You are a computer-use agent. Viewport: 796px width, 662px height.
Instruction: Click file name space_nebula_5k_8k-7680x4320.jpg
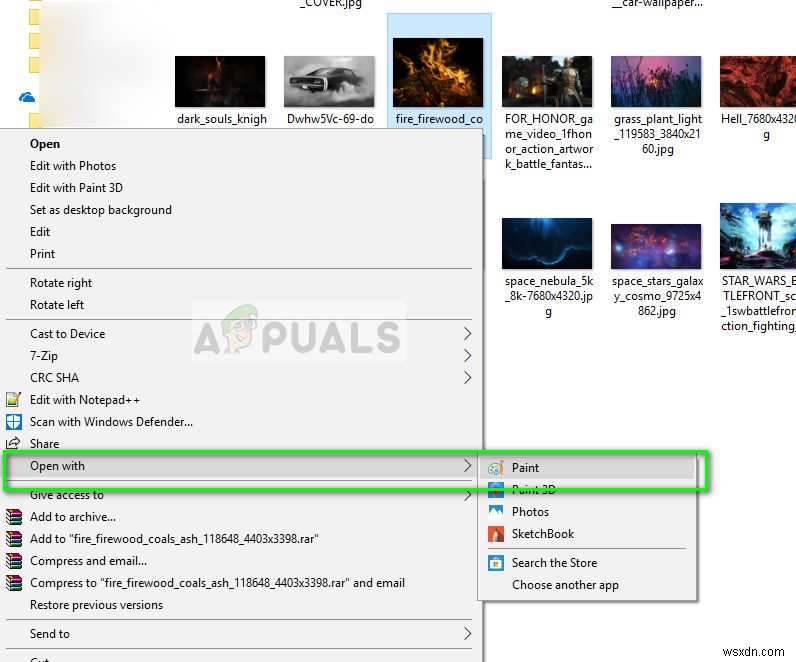click(x=548, y=296)
